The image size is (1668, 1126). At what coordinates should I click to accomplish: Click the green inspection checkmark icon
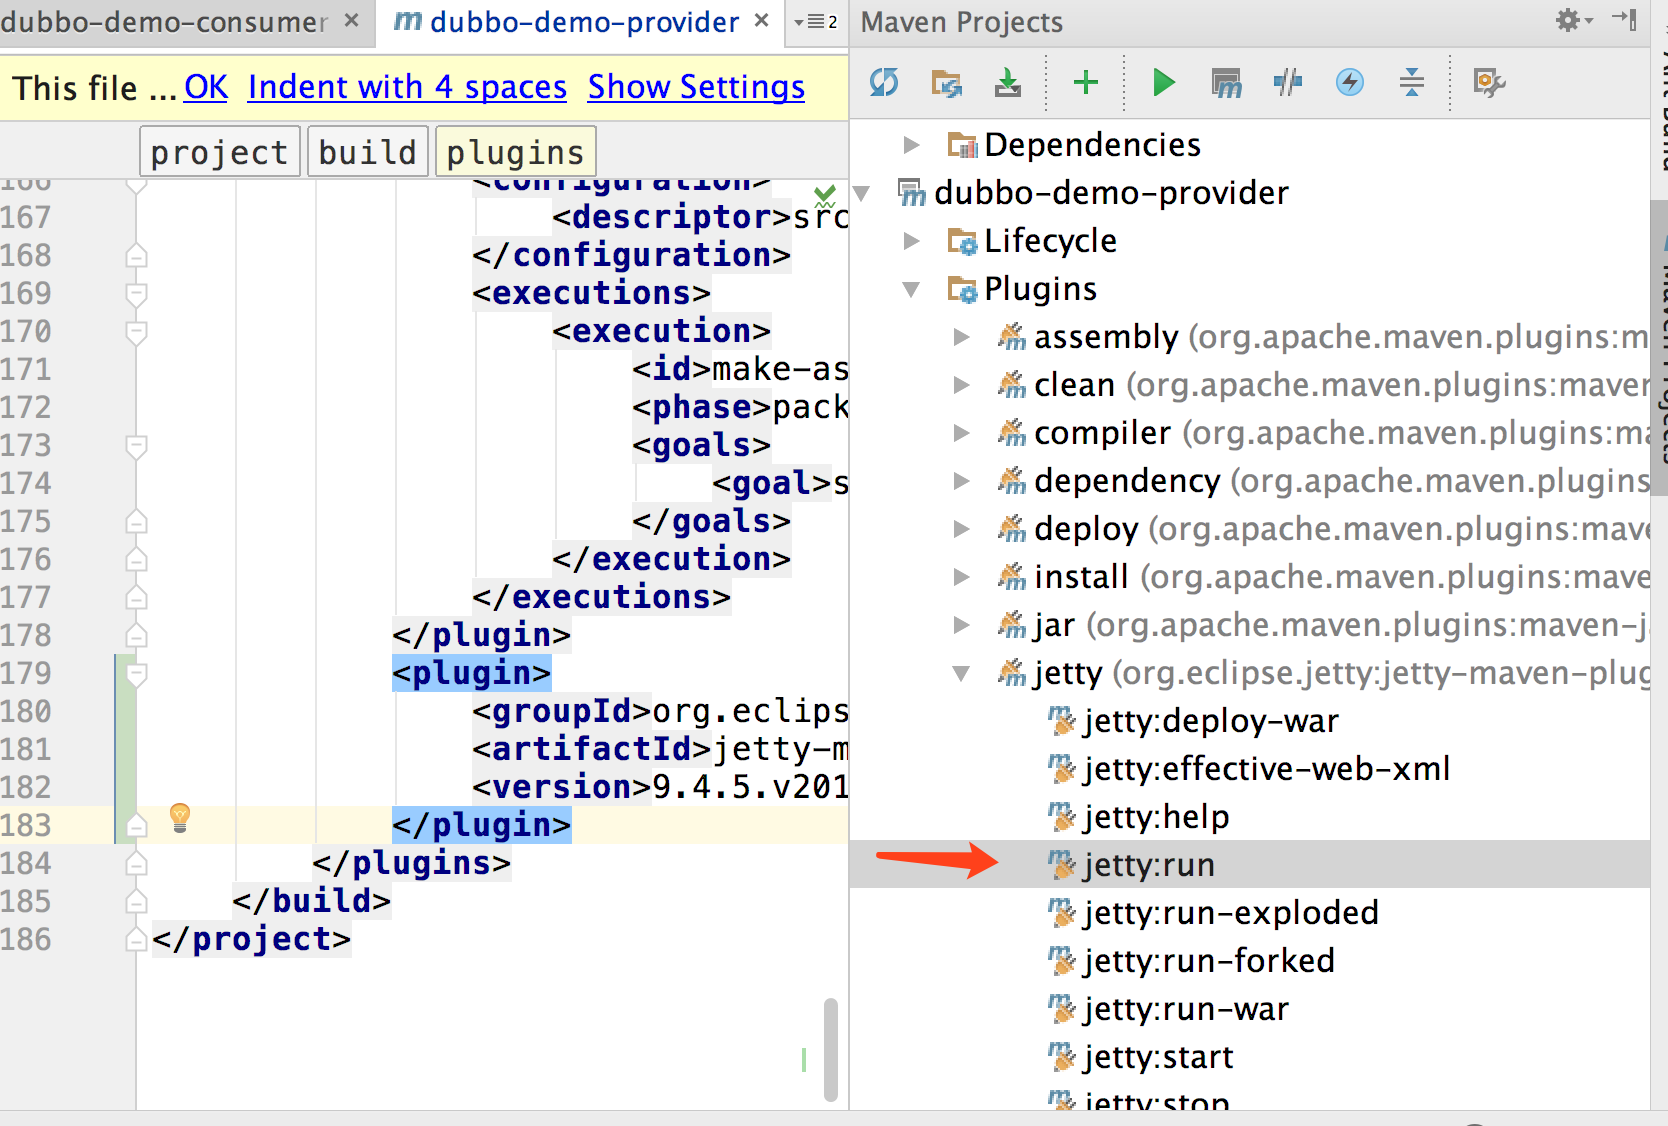(x=825, y=194)
